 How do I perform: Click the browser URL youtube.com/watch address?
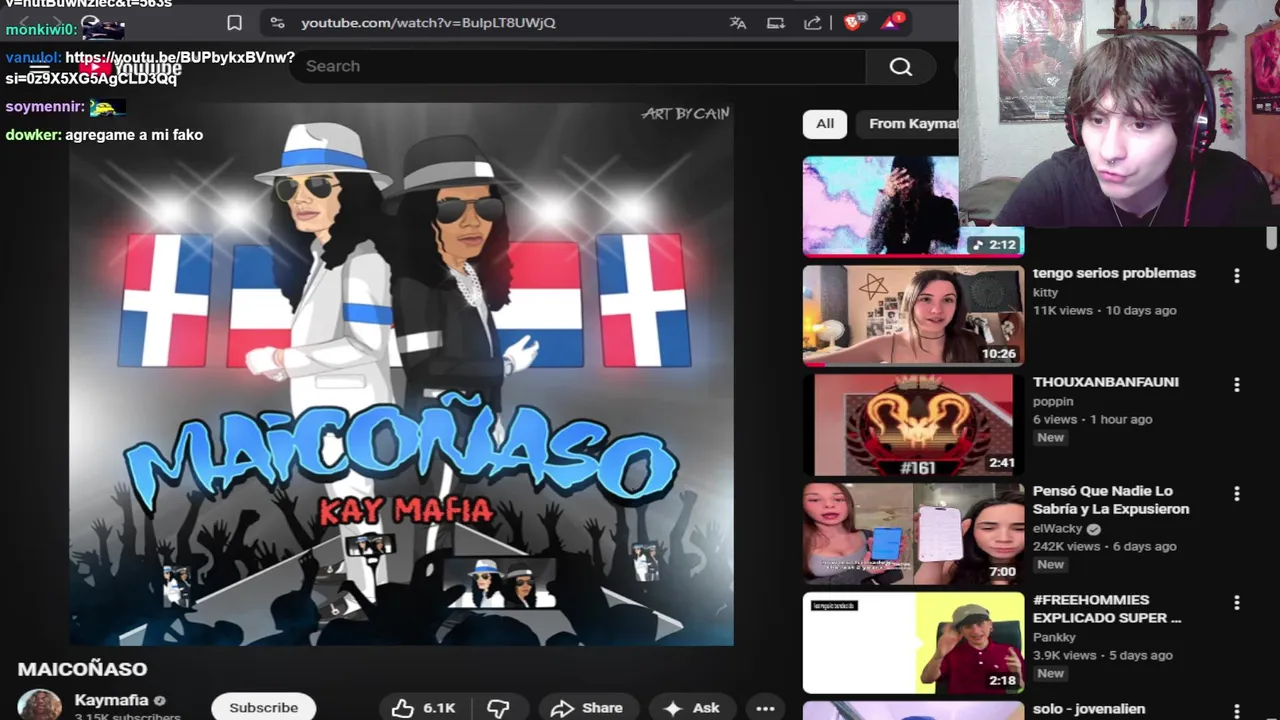pos(428,22)
